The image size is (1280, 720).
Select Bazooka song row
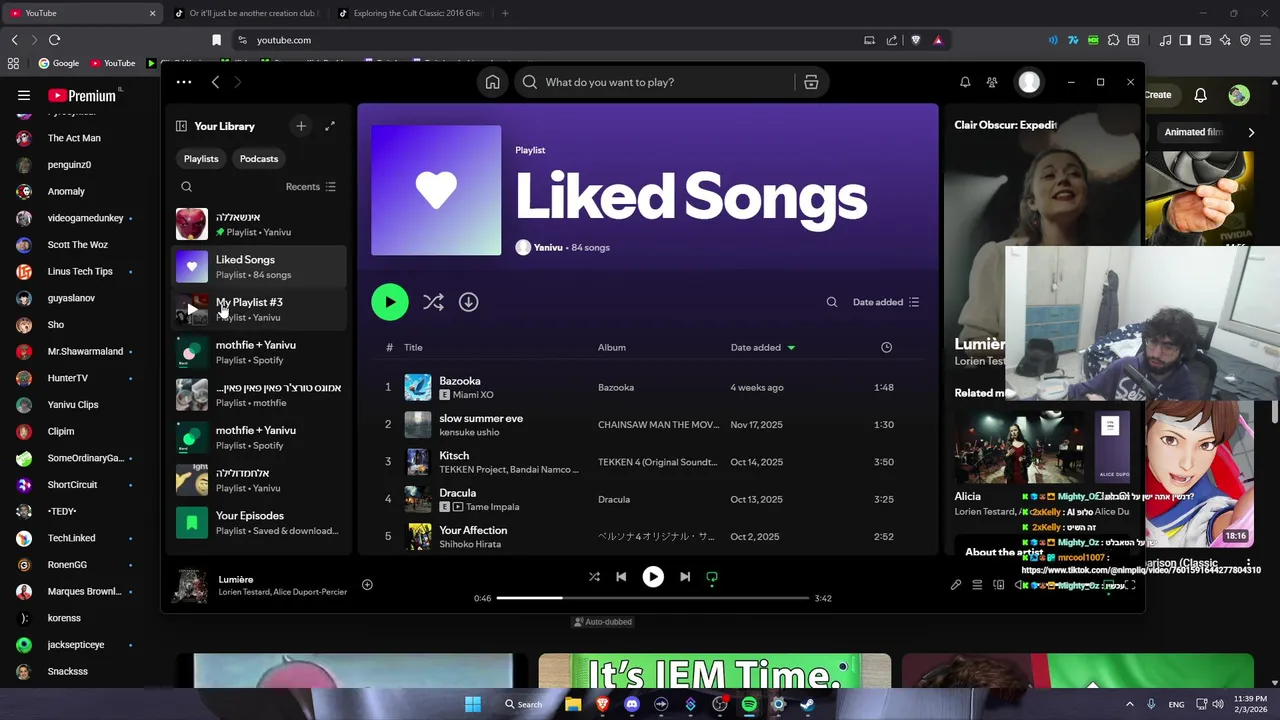tap(648, 387)
